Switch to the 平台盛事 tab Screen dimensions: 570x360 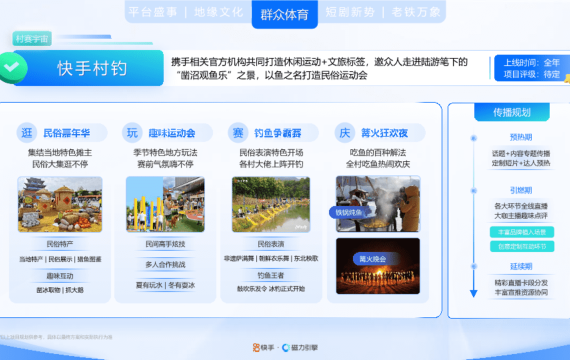tap(153, 12)
